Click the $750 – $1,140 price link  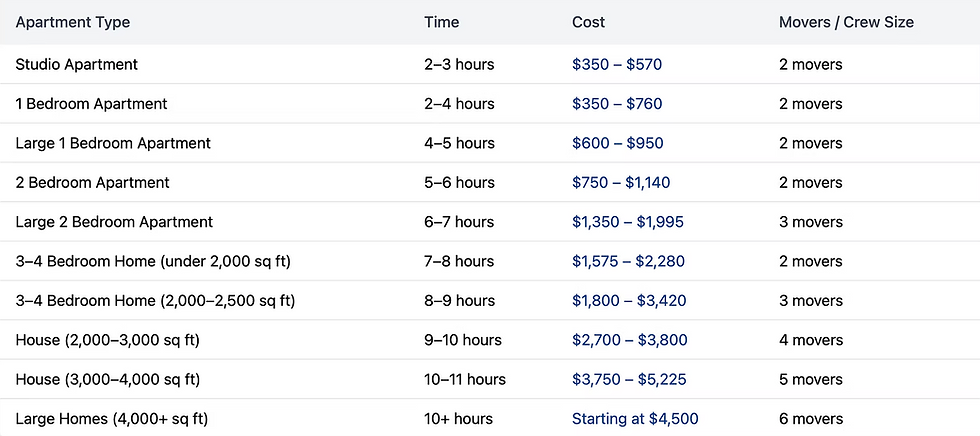point(621,182)
